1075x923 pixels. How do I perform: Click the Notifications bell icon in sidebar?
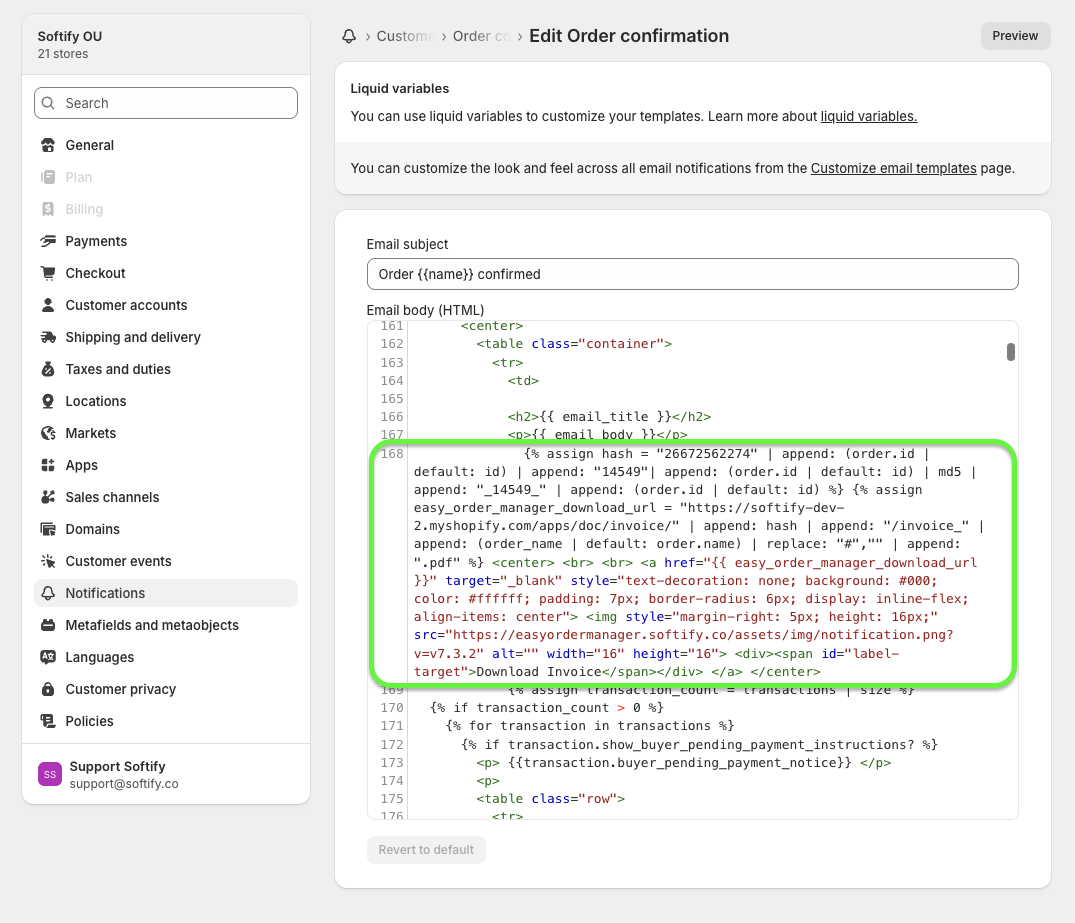point(48,593)
